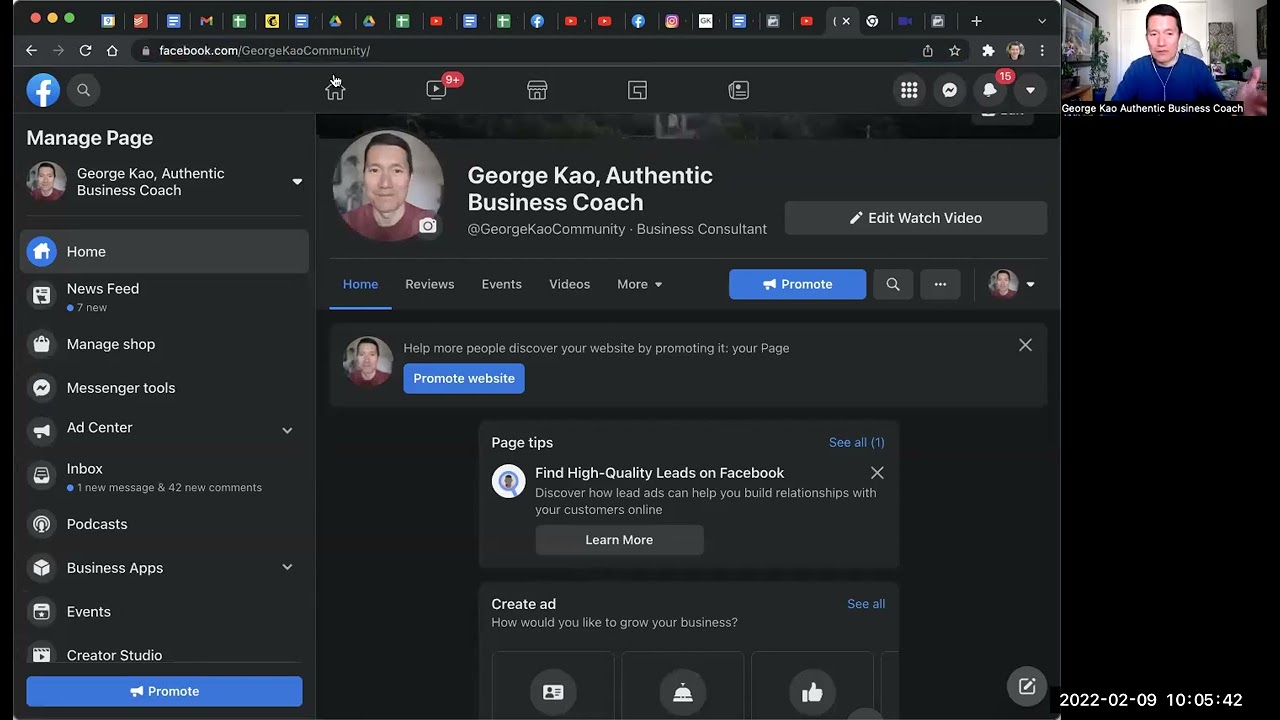Open Creator Studio in sidebar
This screenshot has width=1280, height=720.
click(164, 655)
